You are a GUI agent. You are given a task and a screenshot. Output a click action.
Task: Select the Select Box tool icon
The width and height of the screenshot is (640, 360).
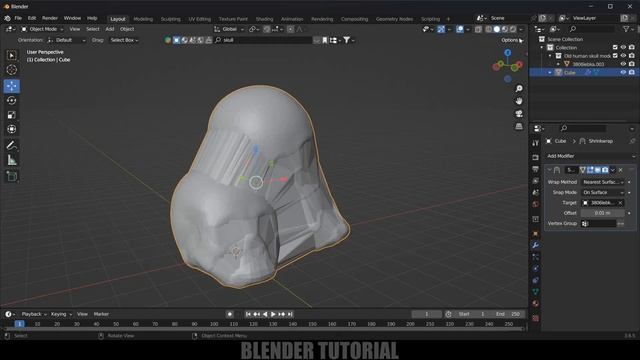[11, 55]
